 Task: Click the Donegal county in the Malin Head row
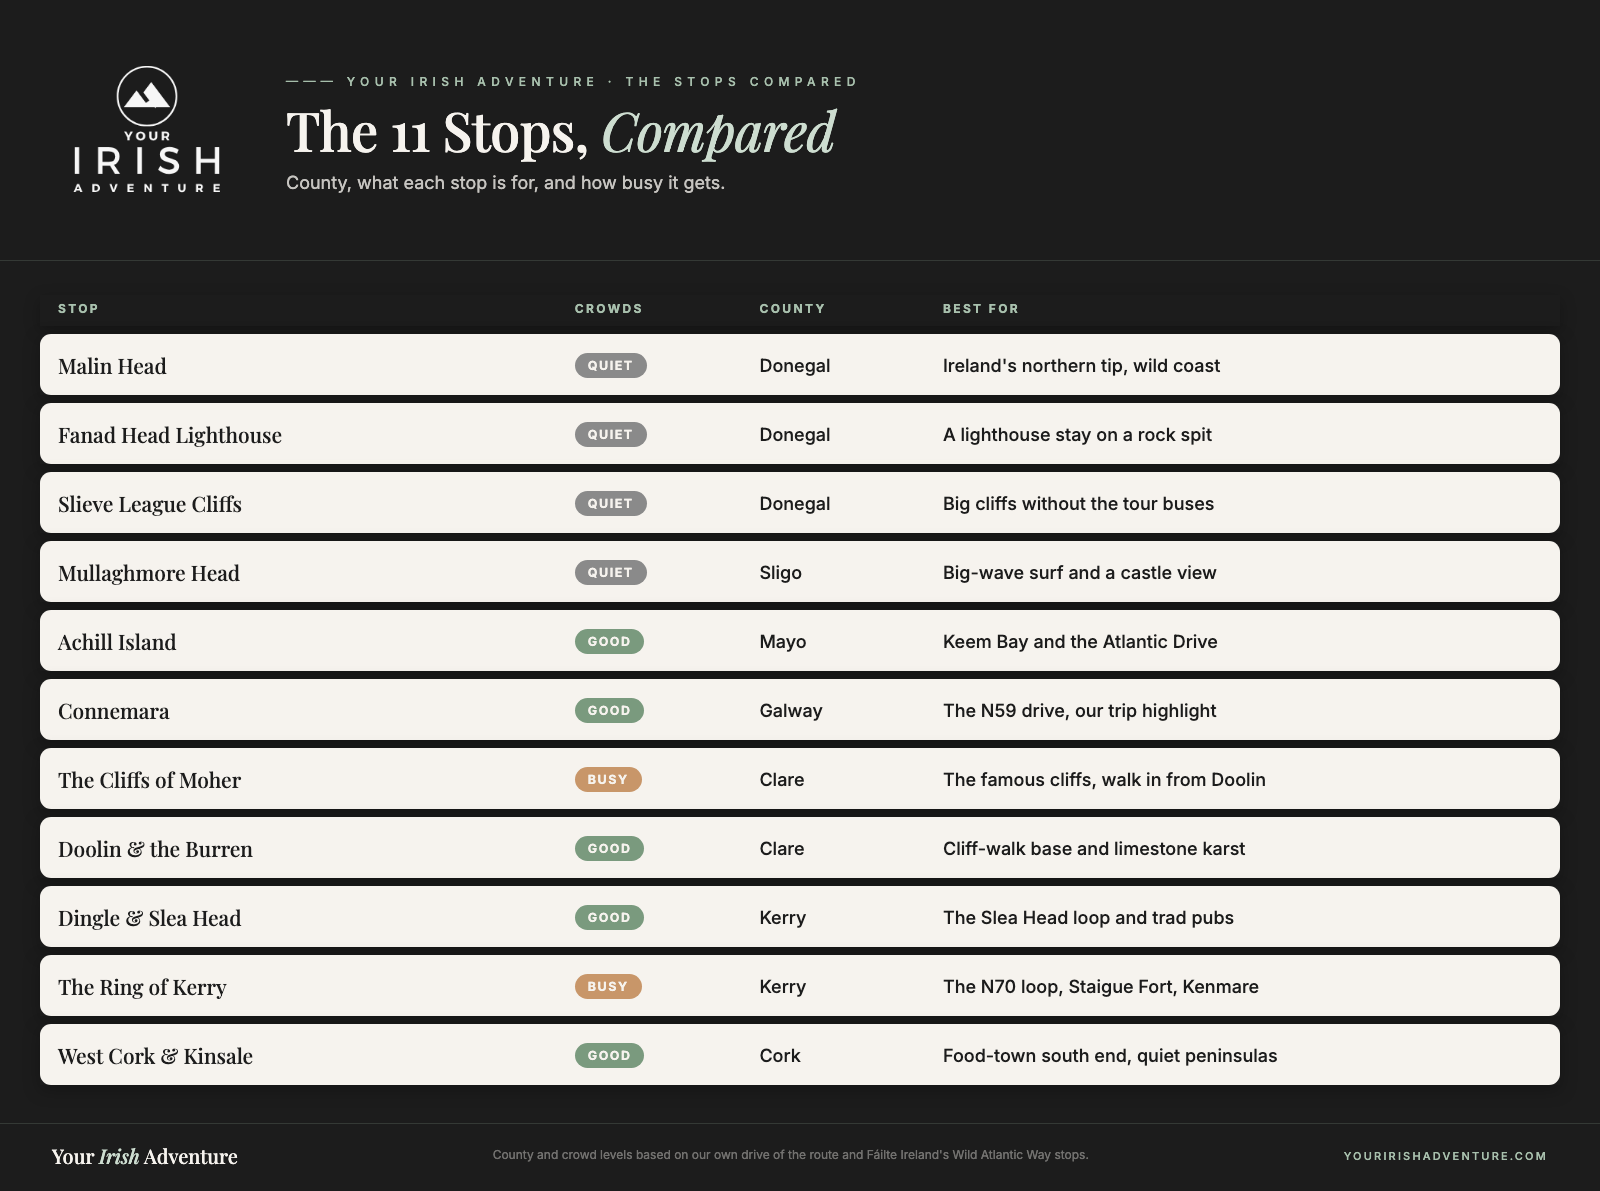click(x=795, y=366)
